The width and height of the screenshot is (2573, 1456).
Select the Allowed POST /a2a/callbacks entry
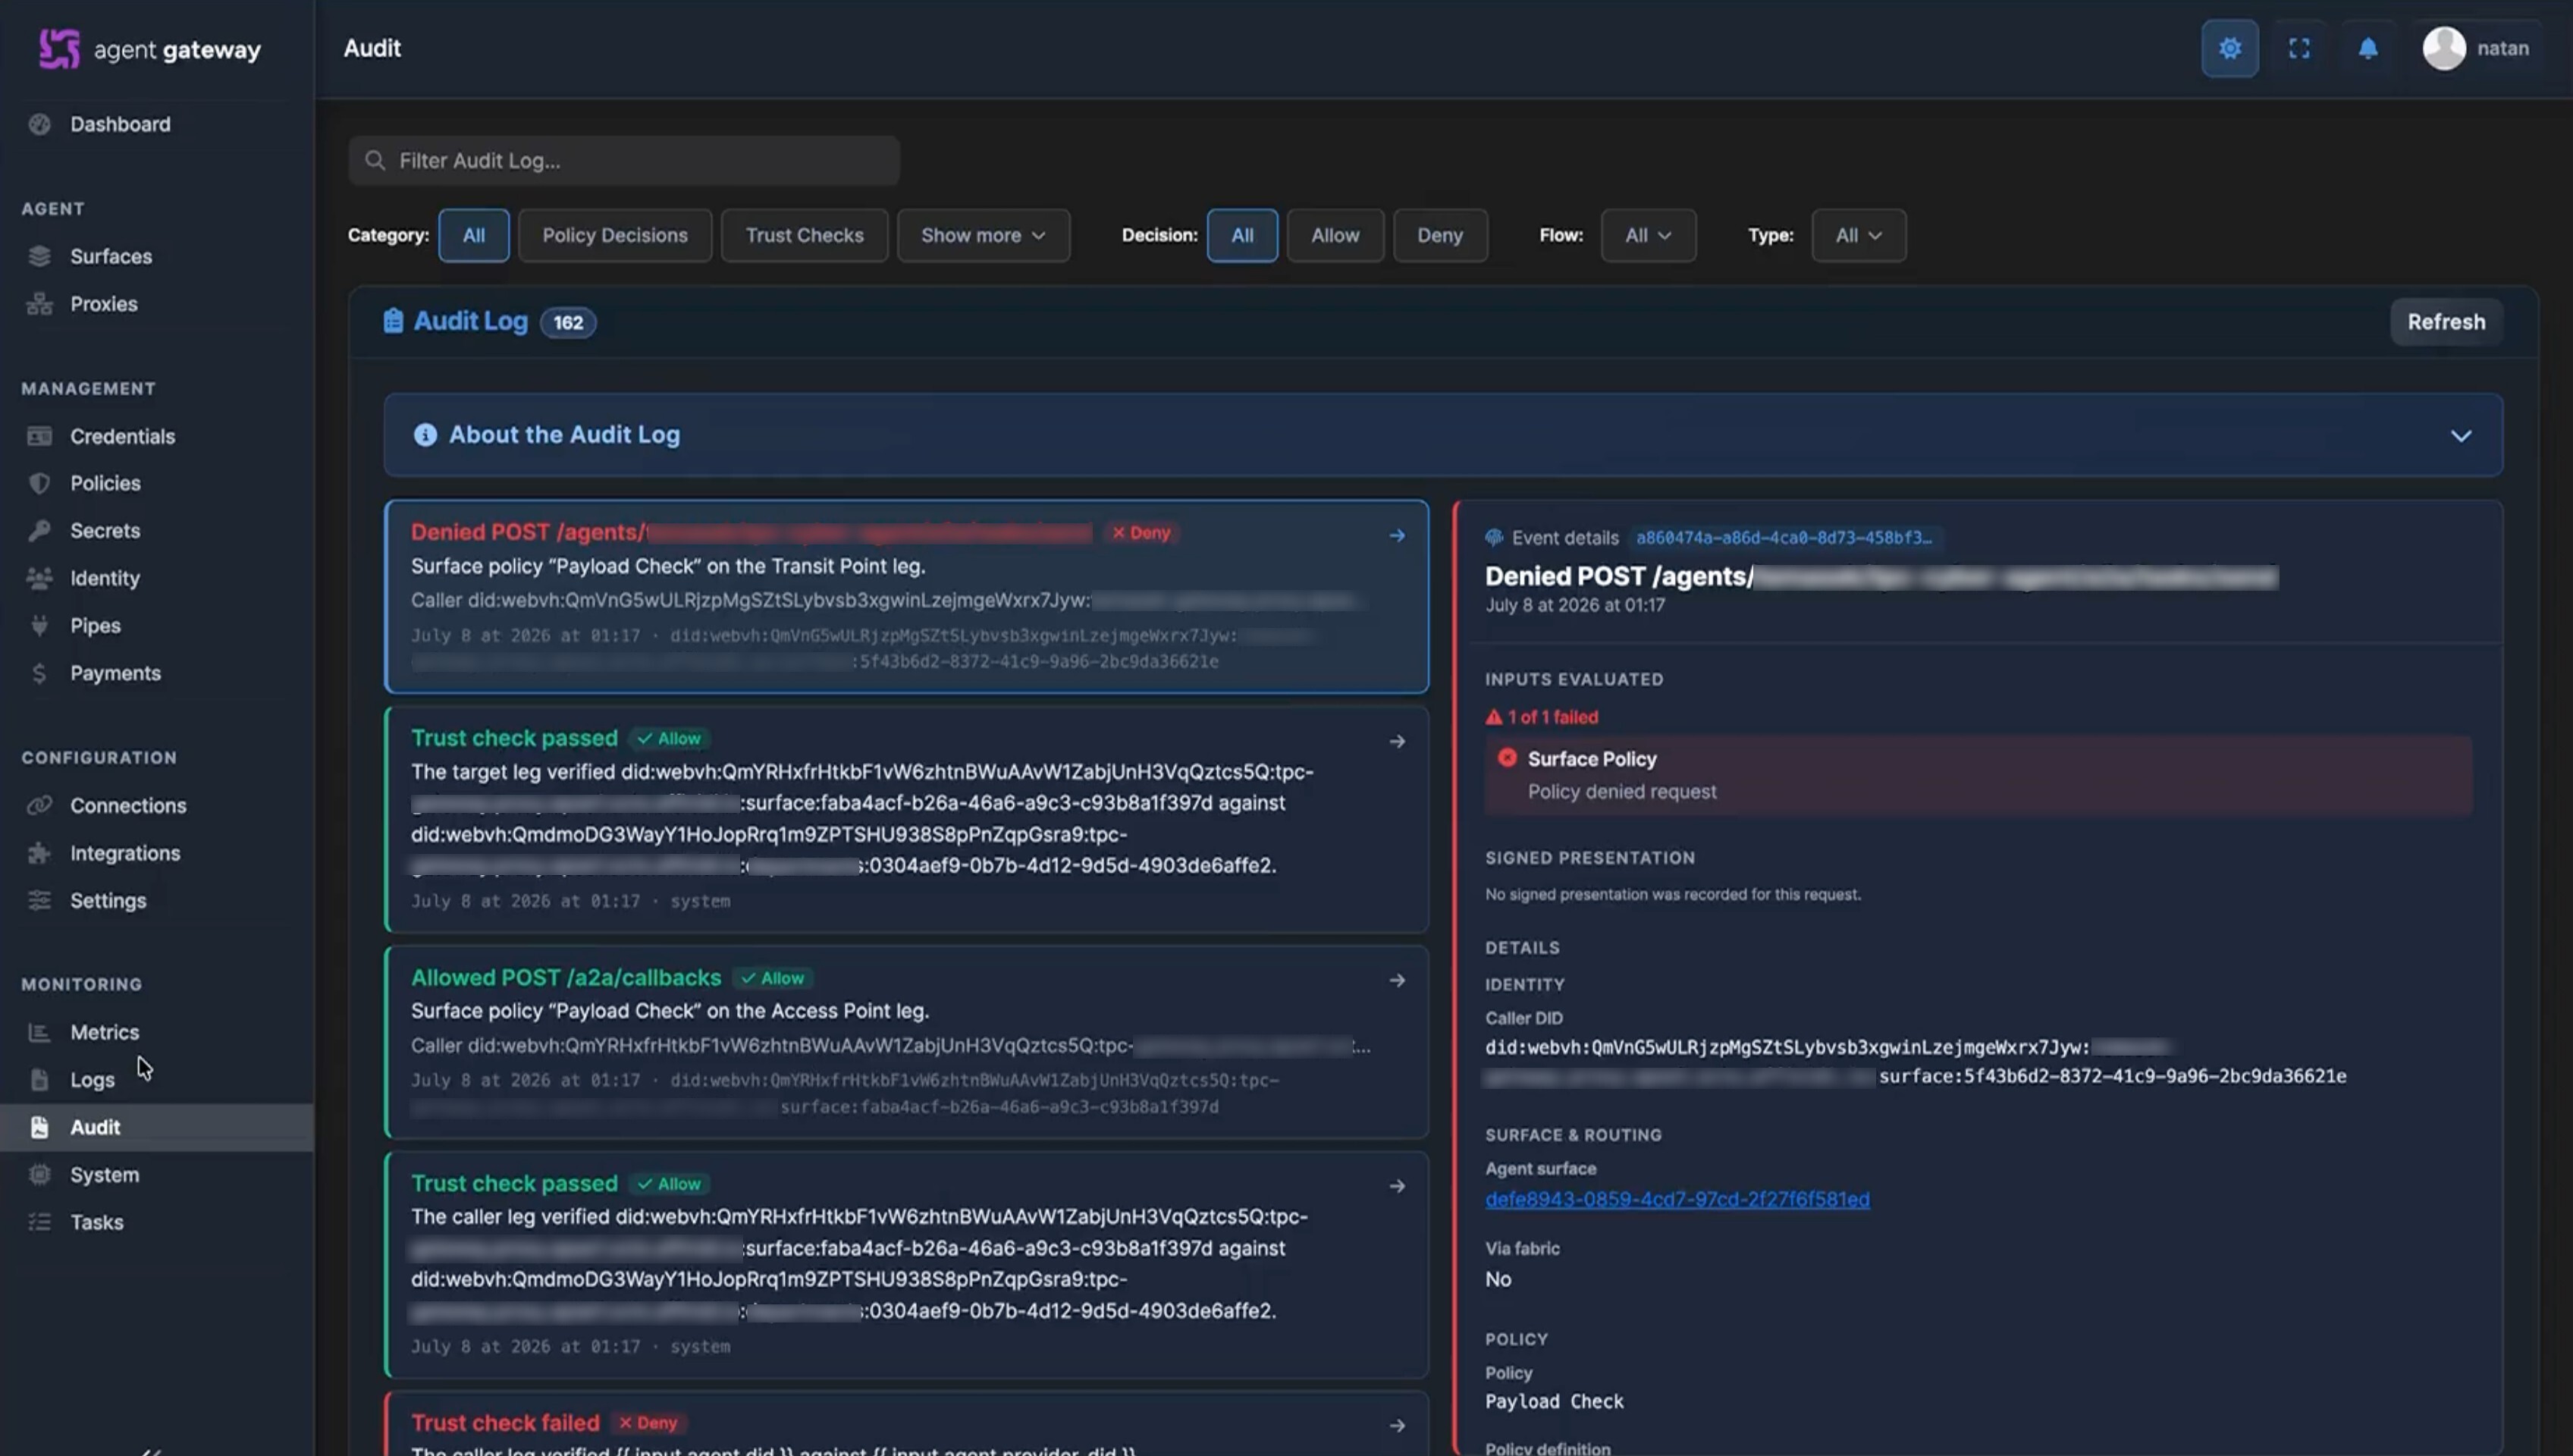[x=906, y=1042]
